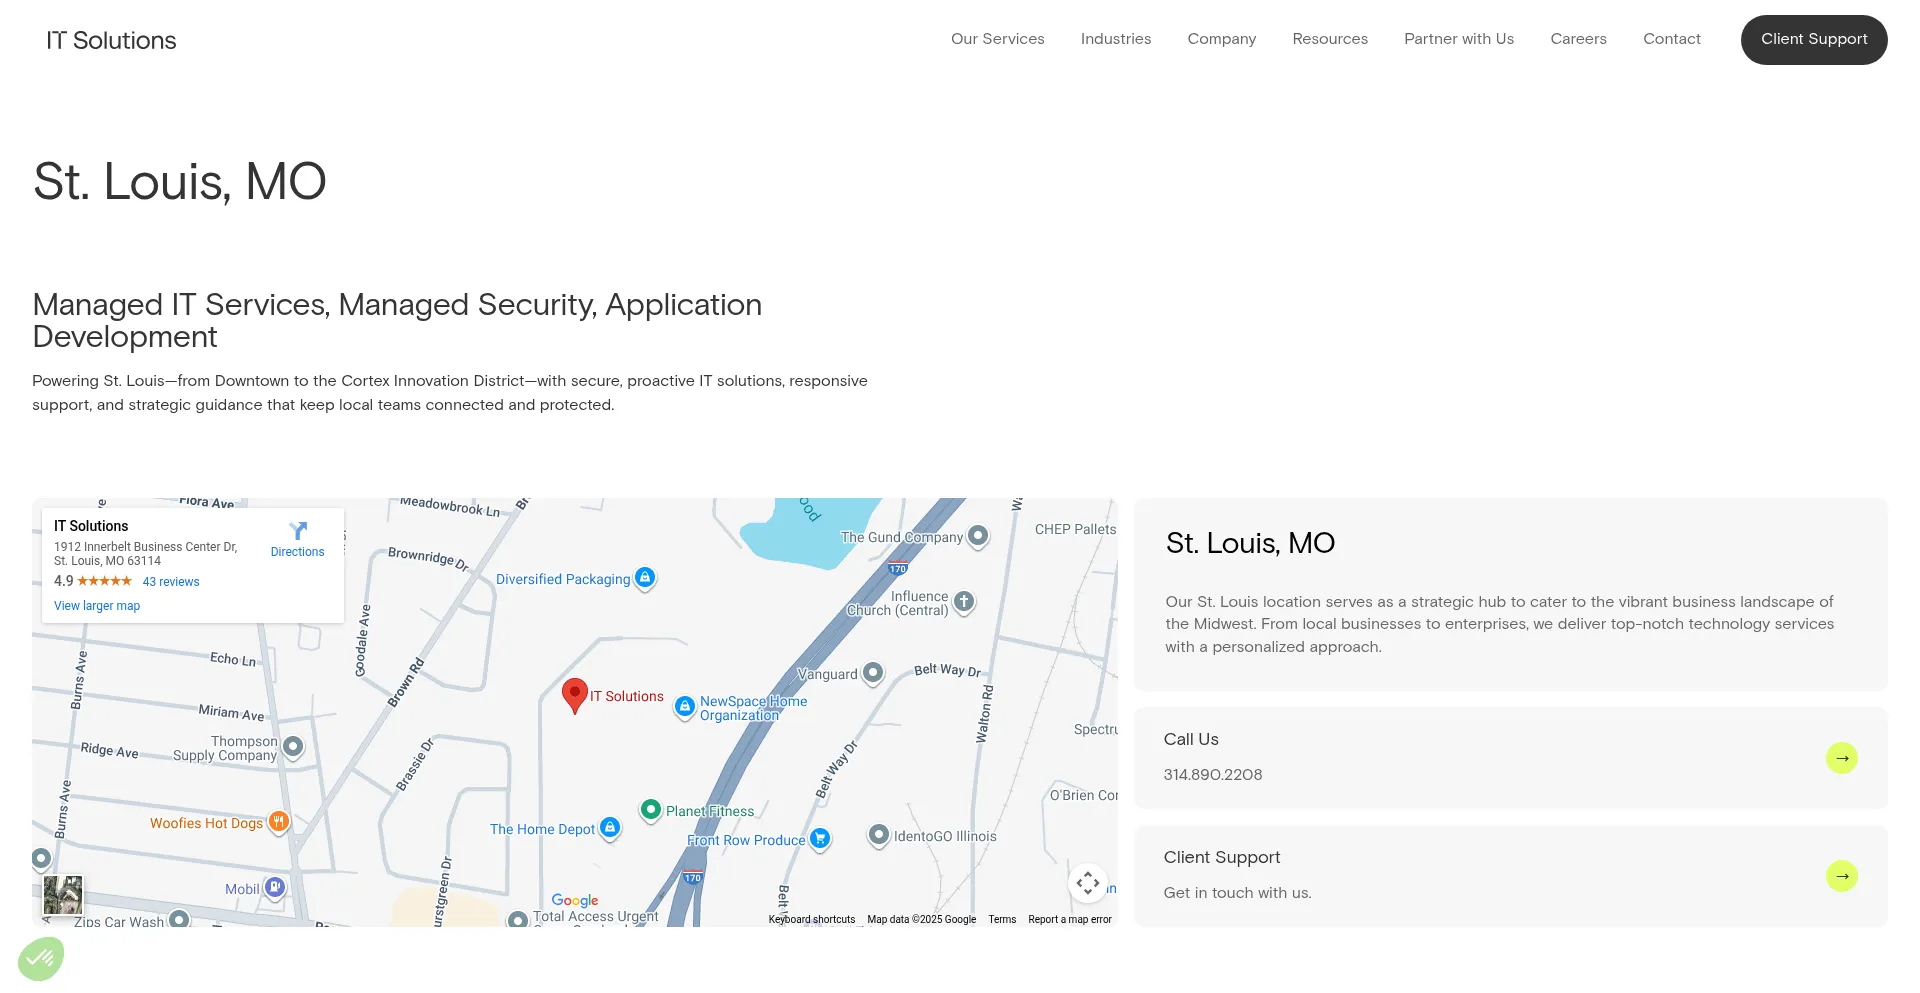Click the 43 reviews link
The width and height of the screenshot is (1920, 993).
171,582
